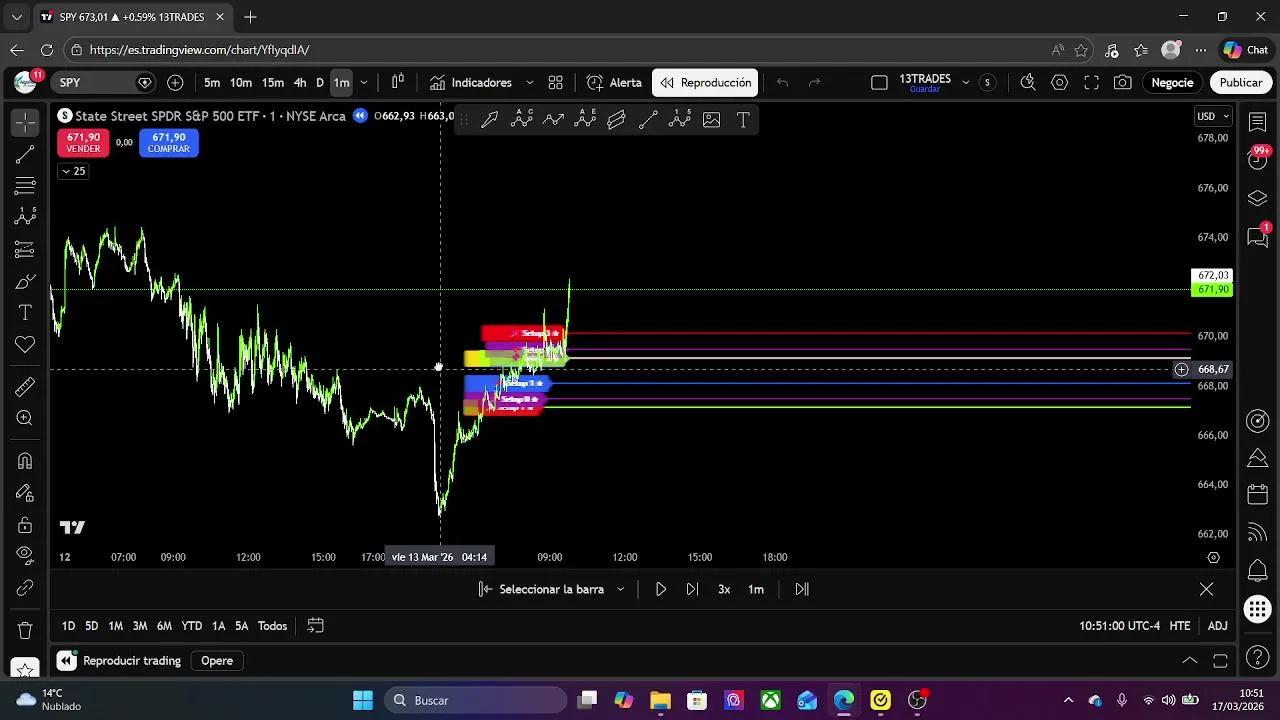Select the crosshair cursor tool
Image resolution: width=1280 pixels, height=720 pixels.
[25, 122]
